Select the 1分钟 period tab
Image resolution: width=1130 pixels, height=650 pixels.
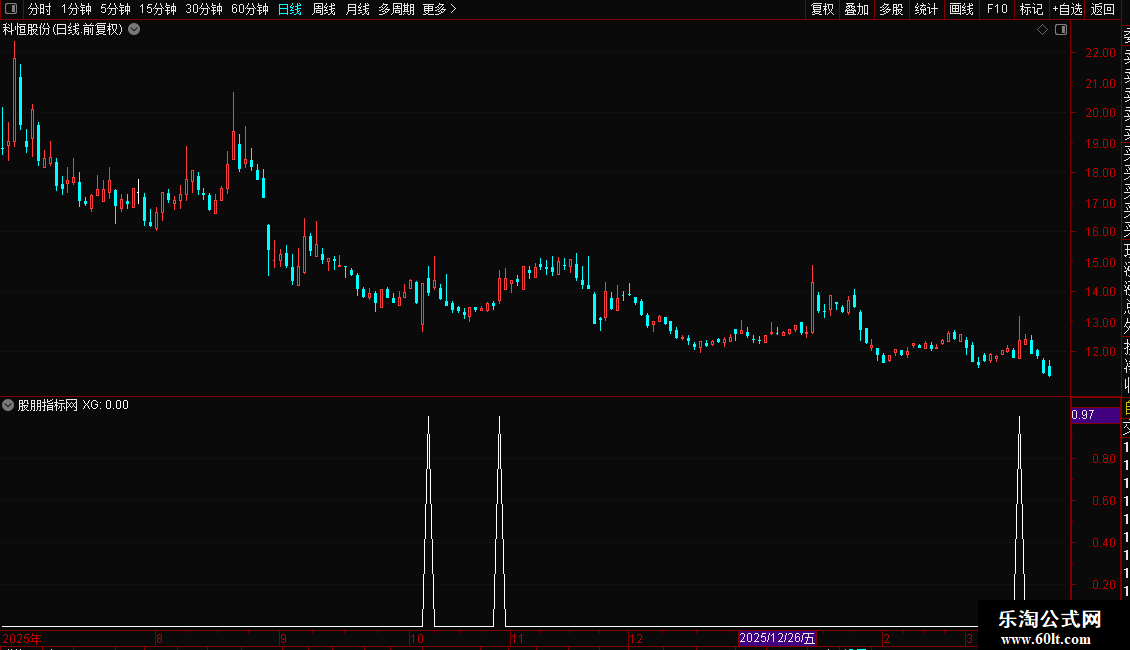point(76,9)
